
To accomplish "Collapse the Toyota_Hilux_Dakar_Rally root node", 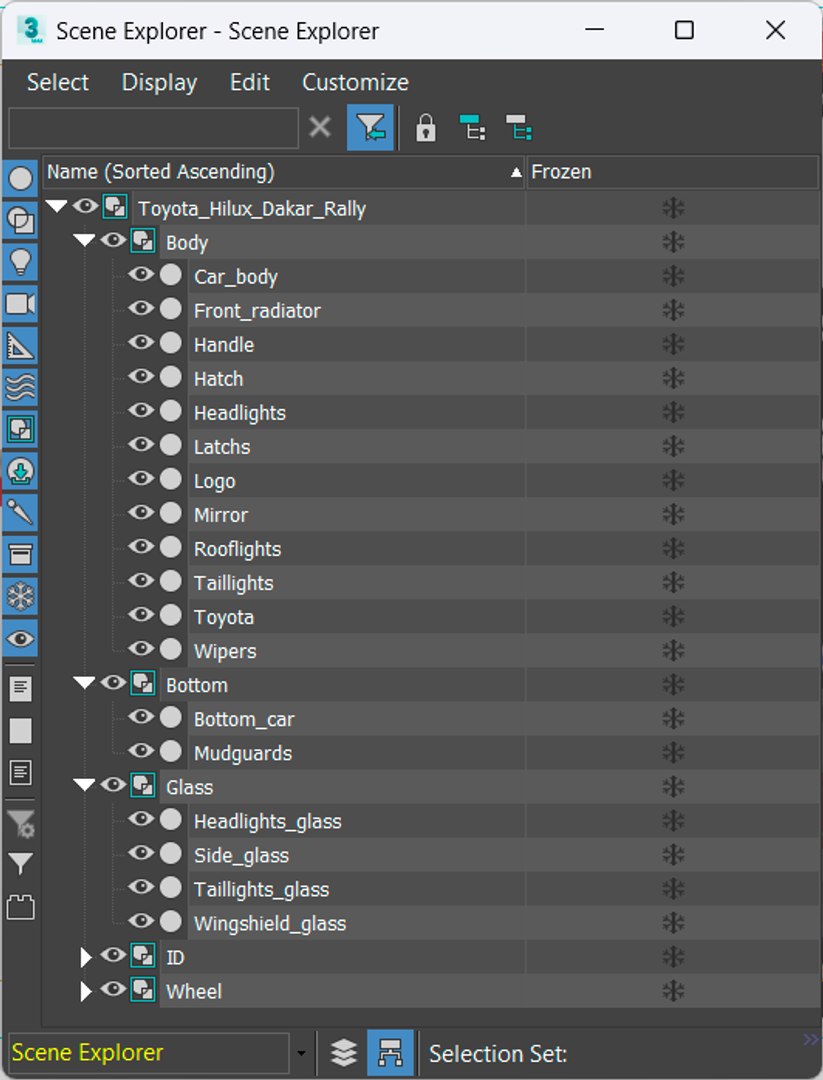I will click(x=56, y=205).
